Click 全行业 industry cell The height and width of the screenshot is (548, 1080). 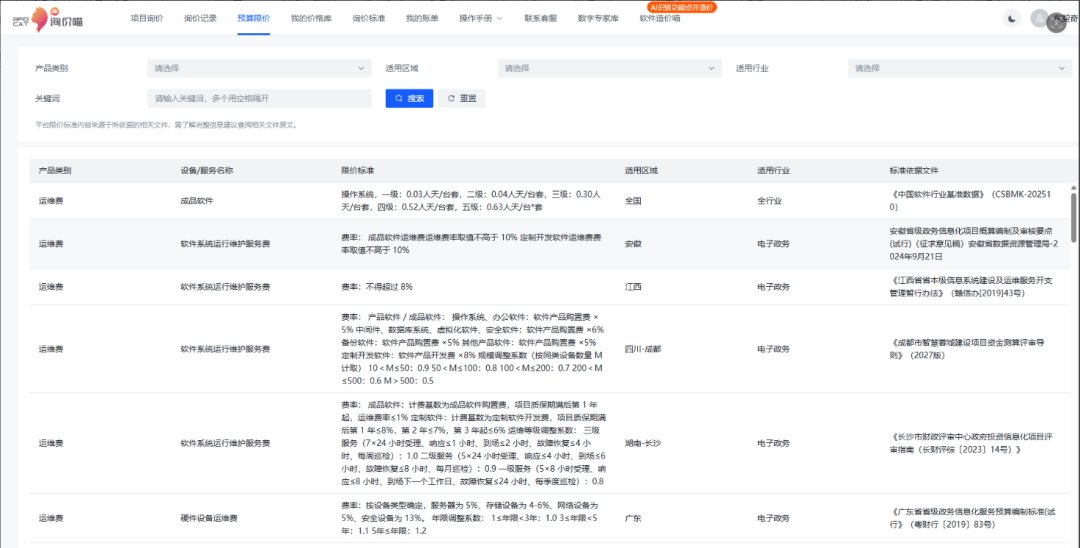(x=769, y=201)
